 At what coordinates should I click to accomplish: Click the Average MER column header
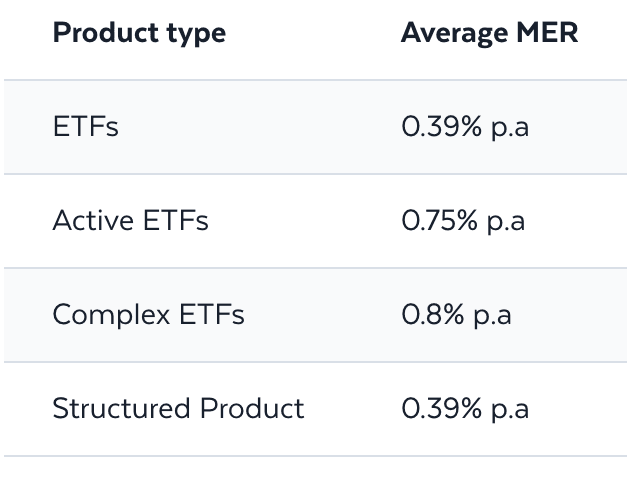click(489, 33)
